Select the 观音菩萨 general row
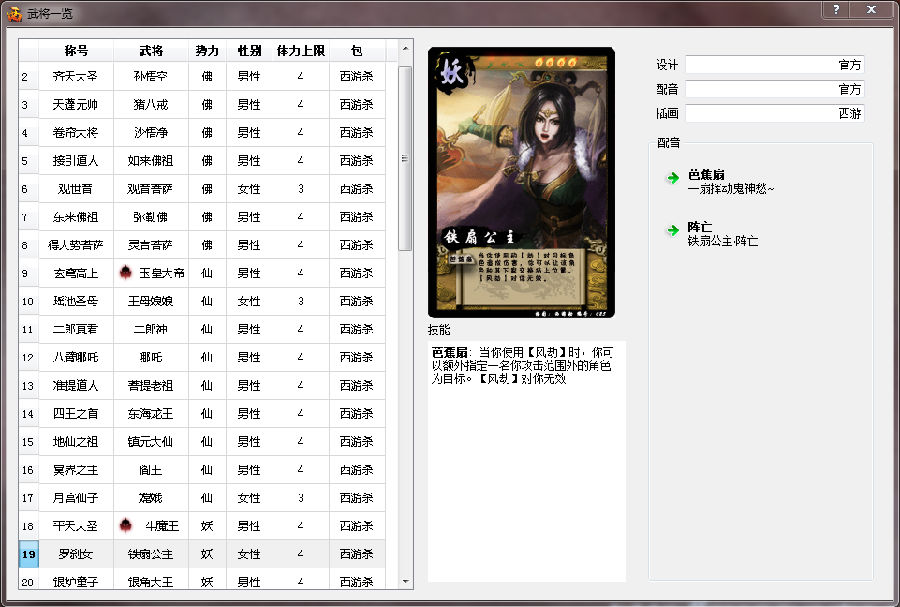Screen dimensions: 900x607 tap(151, 188)
